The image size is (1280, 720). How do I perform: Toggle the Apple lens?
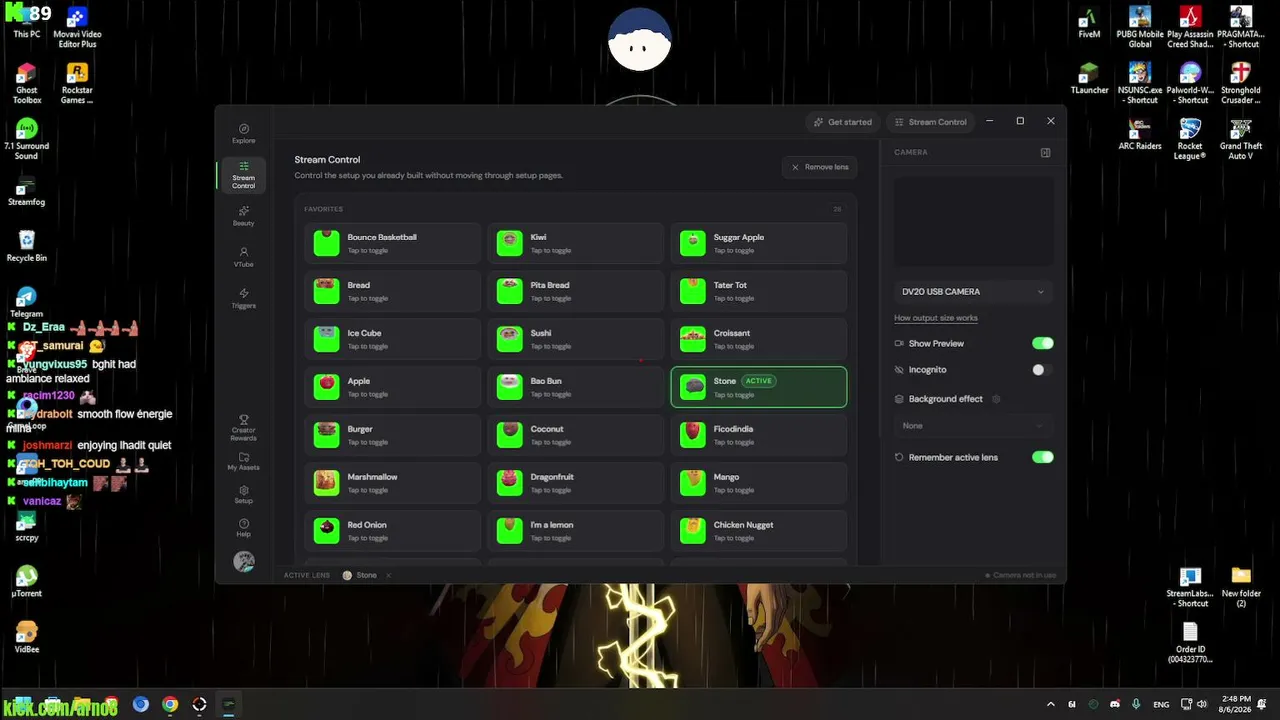pyautogui.click(x=393, y=387)
